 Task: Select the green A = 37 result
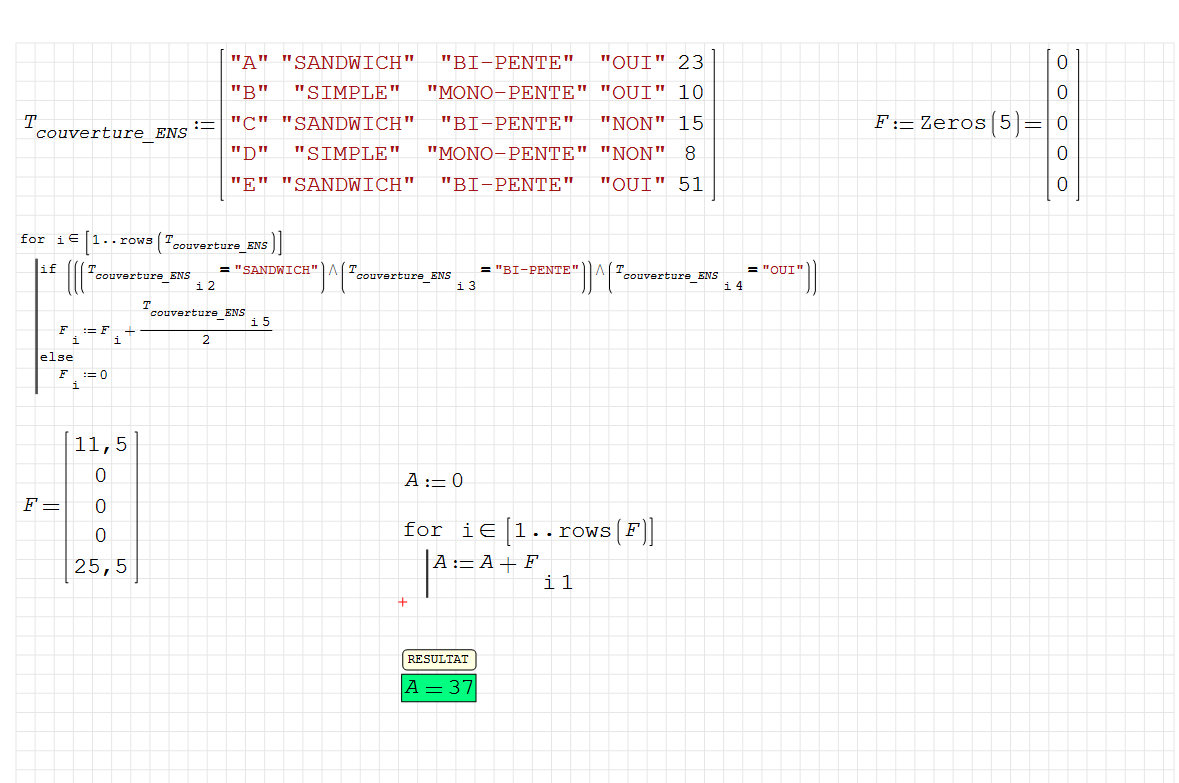(438, 688)
